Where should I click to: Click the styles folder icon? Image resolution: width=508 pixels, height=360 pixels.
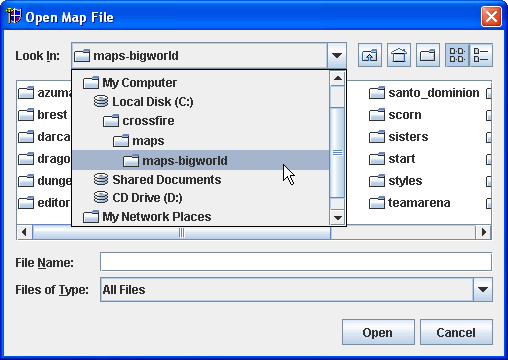click(x=377, y=181)
